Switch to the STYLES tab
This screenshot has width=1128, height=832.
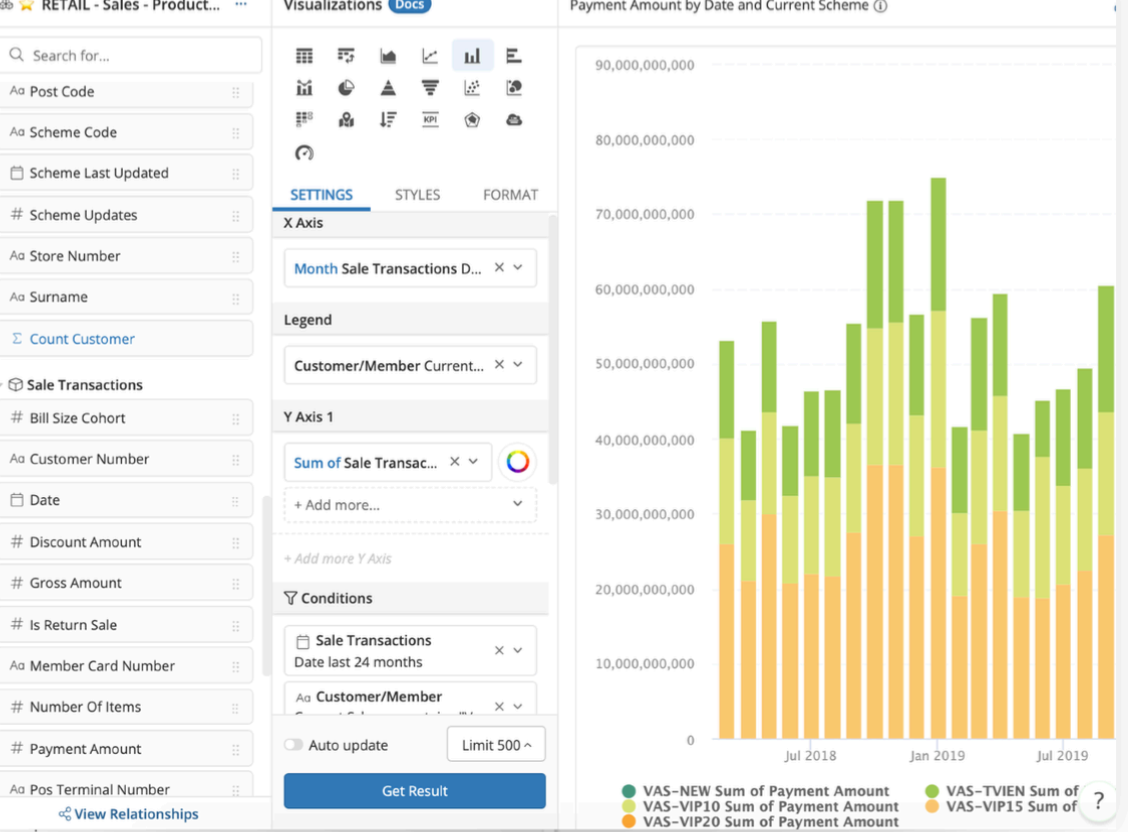click(417, 195)
